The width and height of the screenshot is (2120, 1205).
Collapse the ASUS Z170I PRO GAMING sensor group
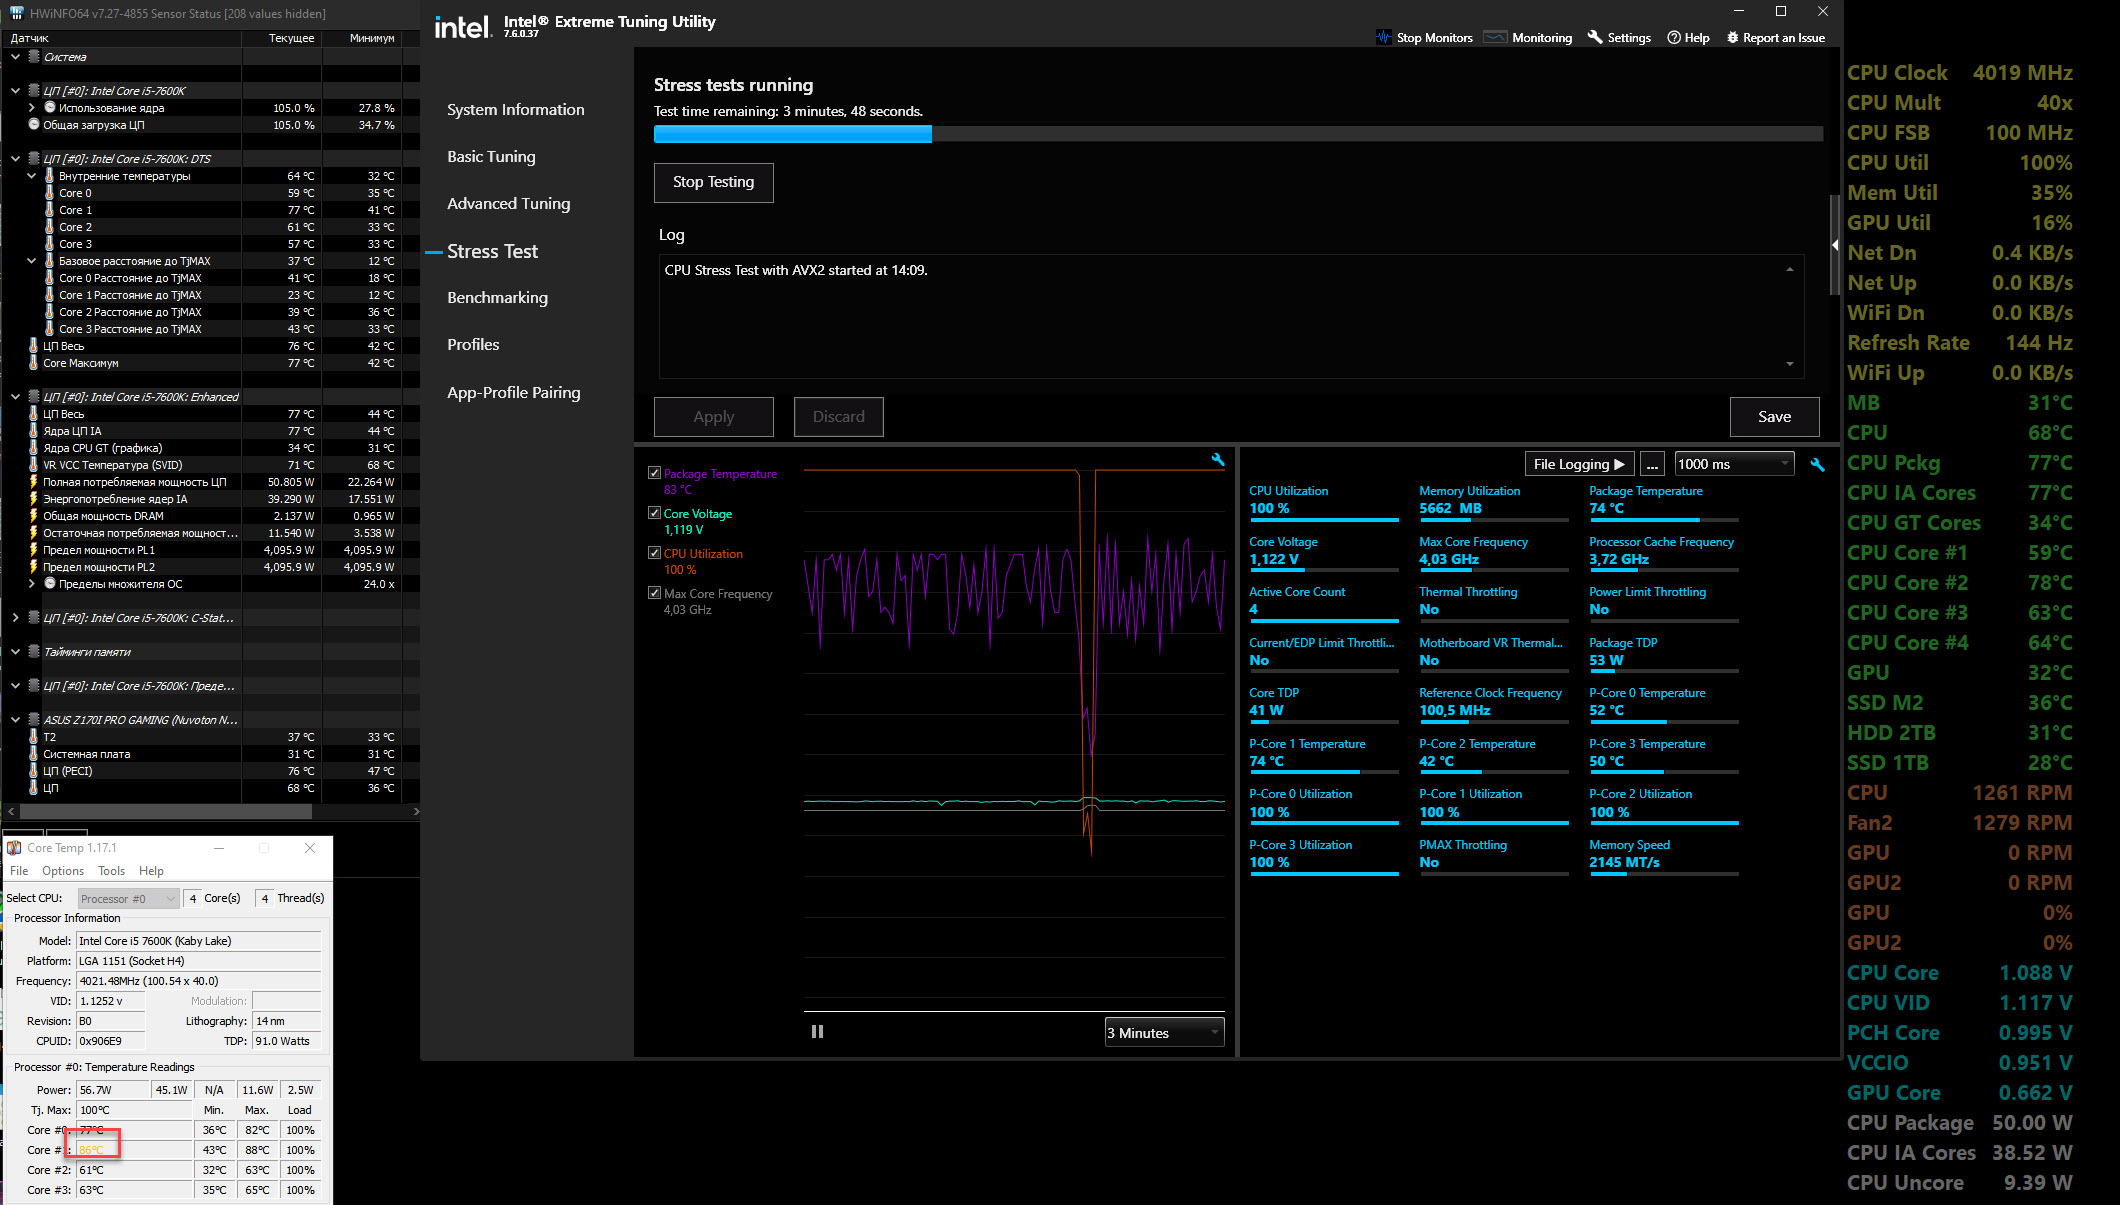pyautogui.click(x=15, y=720)
